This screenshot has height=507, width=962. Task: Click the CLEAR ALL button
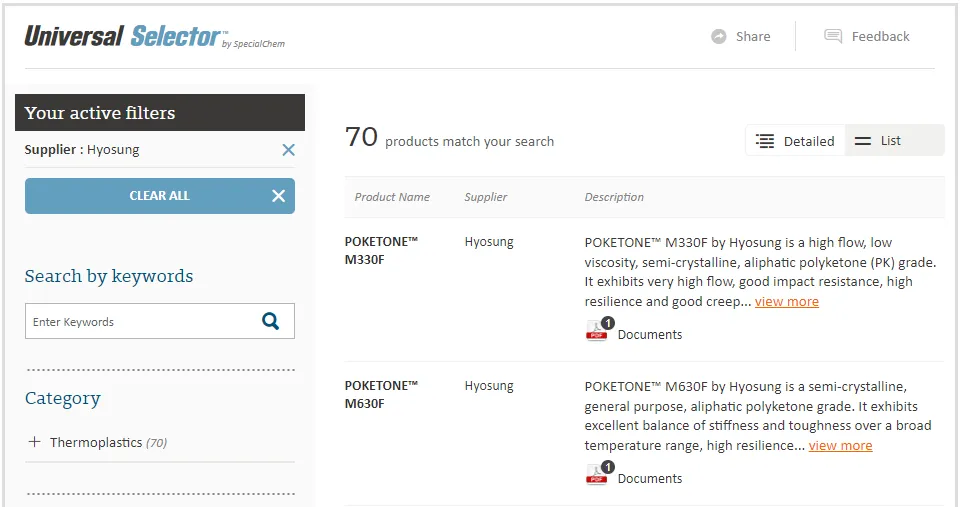click(x=160, y=196)
